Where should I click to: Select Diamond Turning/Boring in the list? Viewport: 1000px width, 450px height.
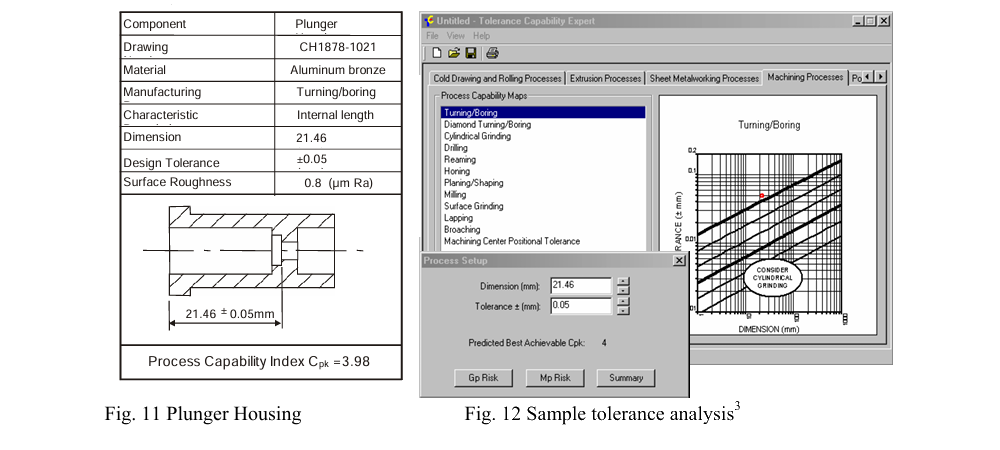[487, 124]
